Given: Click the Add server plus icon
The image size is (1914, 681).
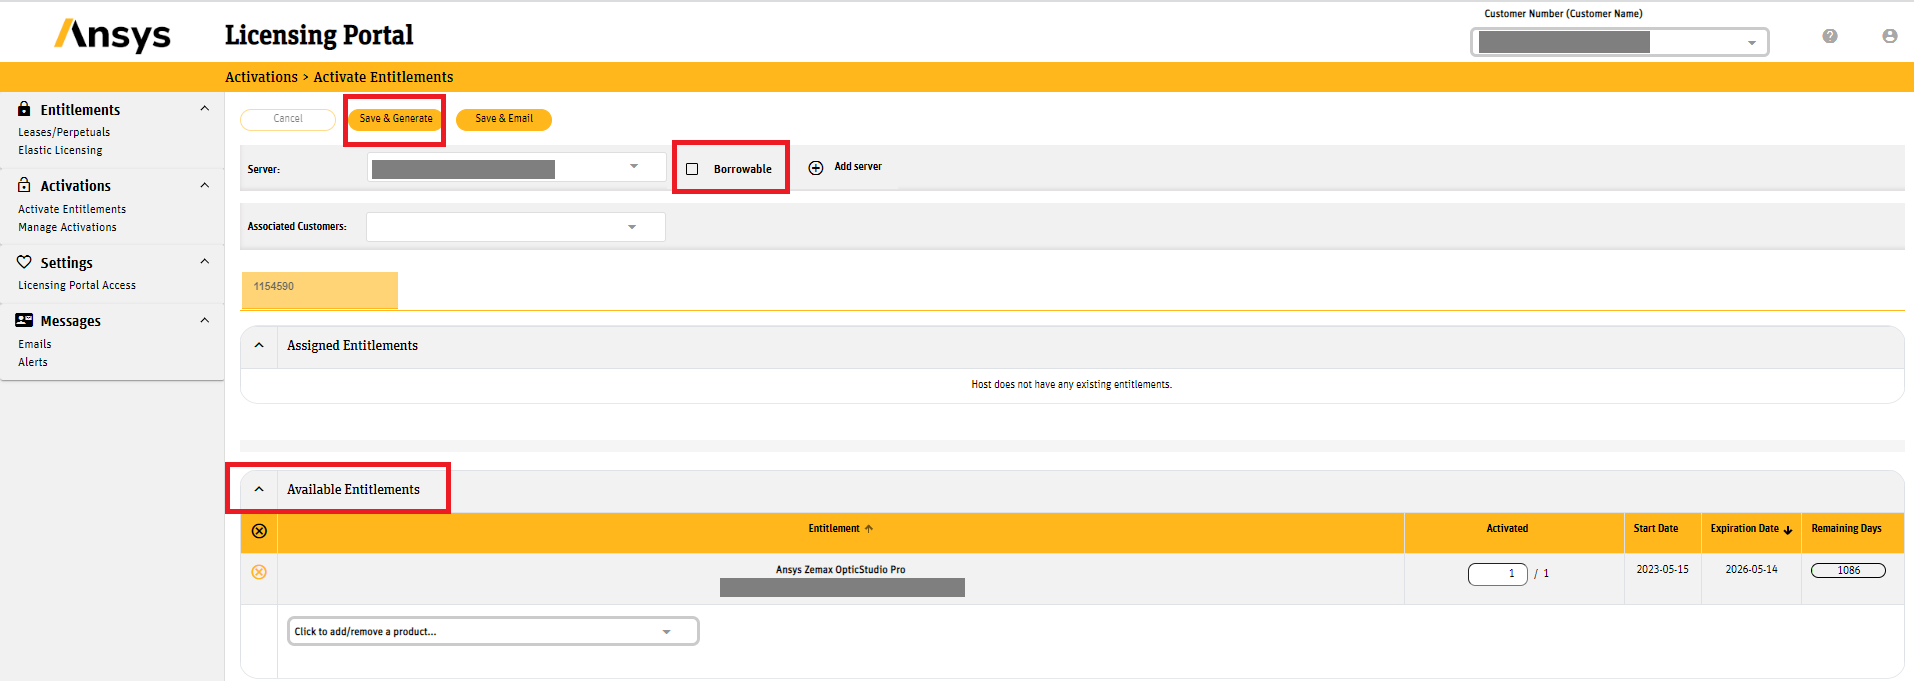Looking at the screenshot, I should (x=816, y=168).
